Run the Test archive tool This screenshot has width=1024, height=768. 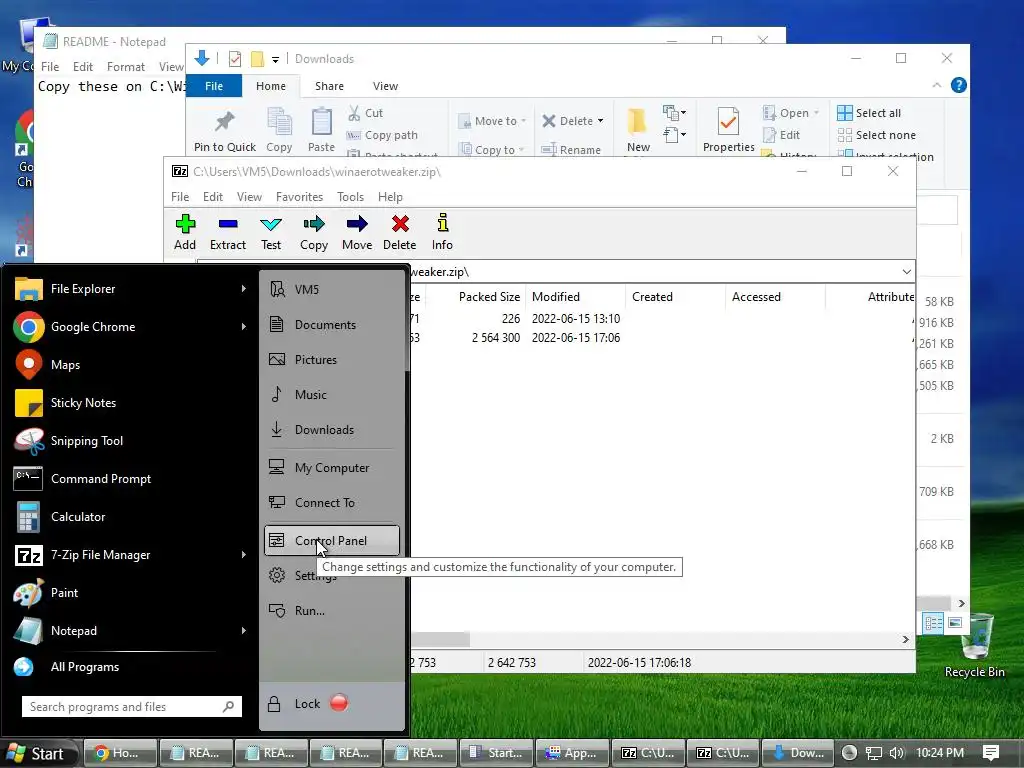(x=271, y=232)
